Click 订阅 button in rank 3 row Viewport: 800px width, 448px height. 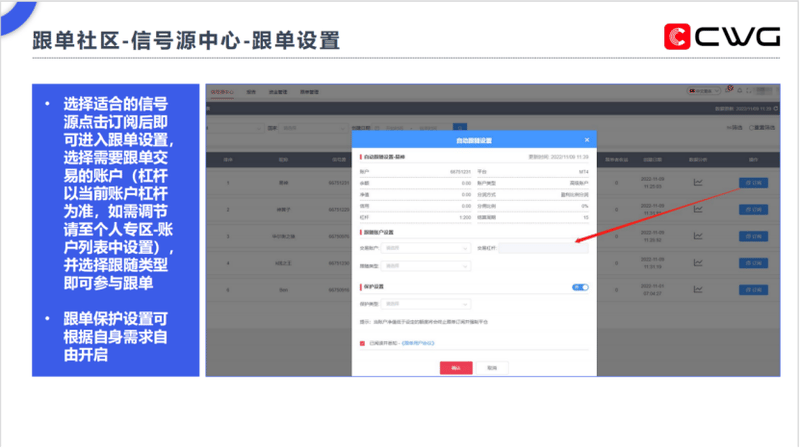[x=754, y=236]
